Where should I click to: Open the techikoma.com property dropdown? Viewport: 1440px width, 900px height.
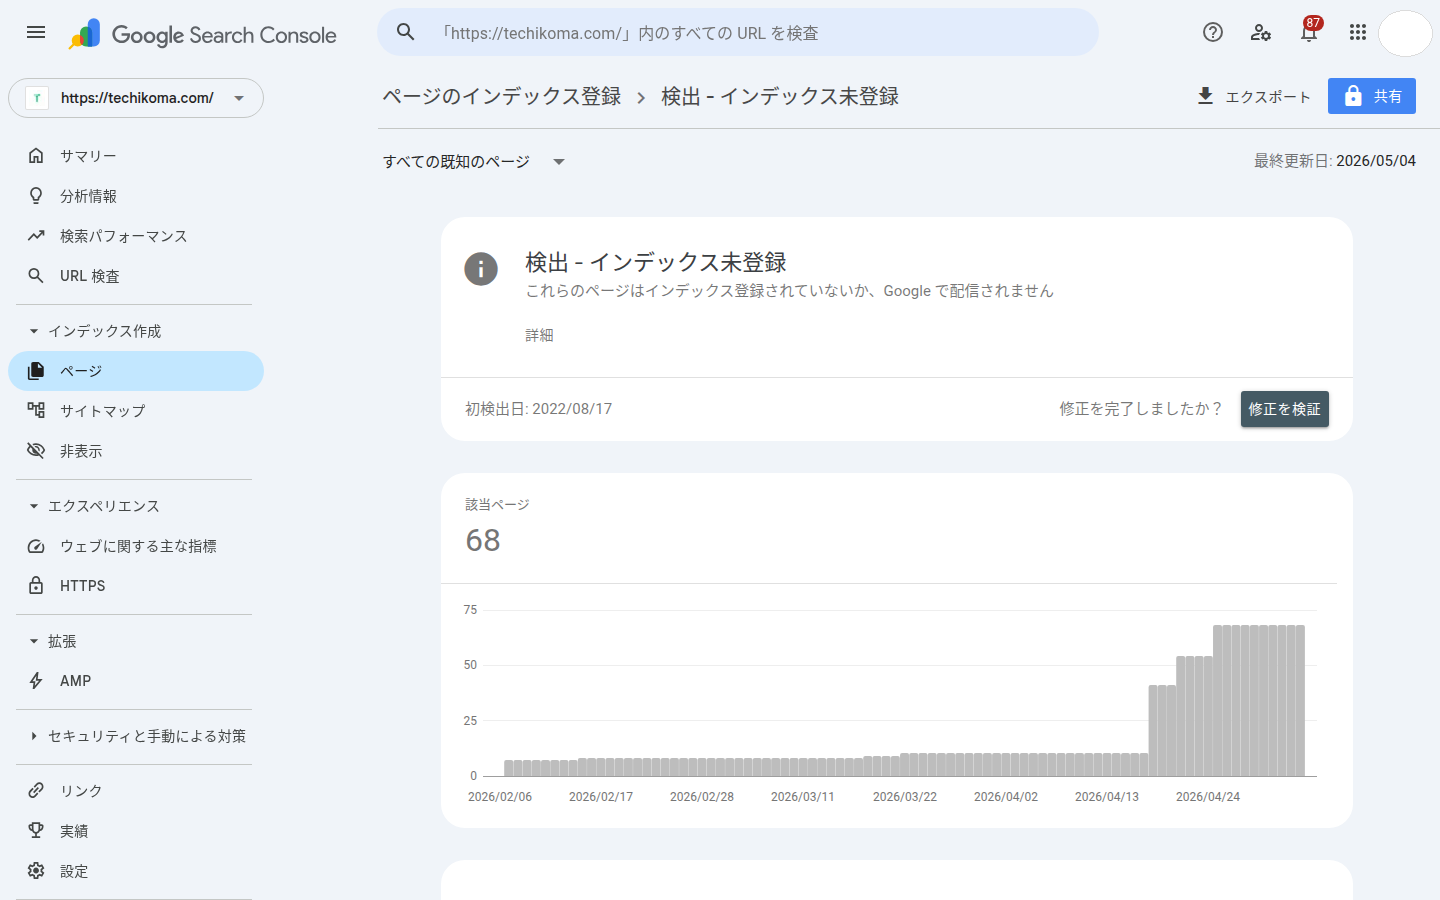(x=136, y=98)
